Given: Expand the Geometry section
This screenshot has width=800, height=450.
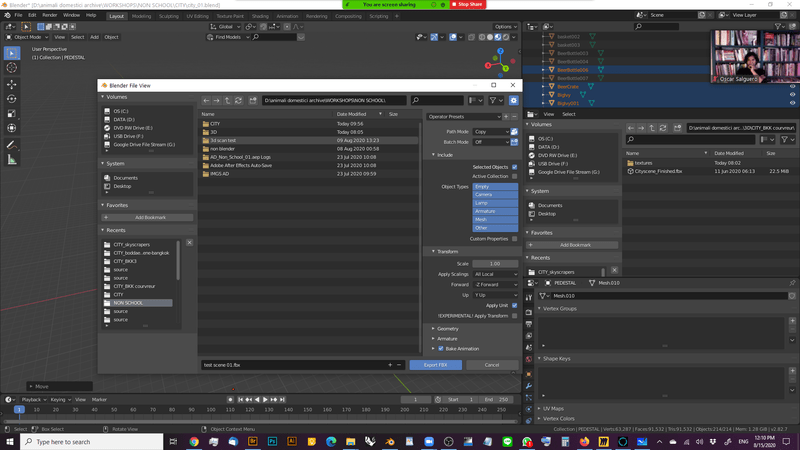Looking at the screenshot, I should click(447, 328).
